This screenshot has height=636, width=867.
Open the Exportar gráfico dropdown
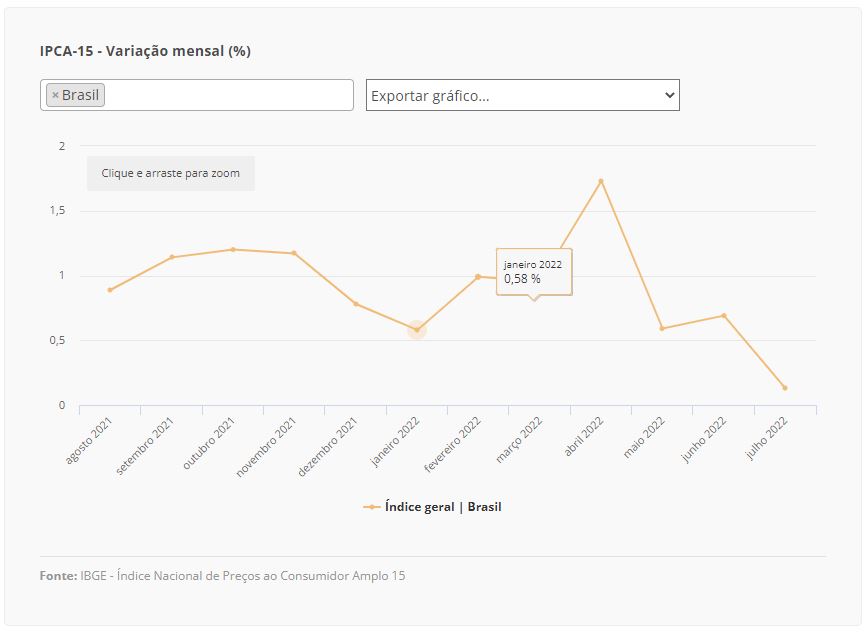[x=522, y=95]
